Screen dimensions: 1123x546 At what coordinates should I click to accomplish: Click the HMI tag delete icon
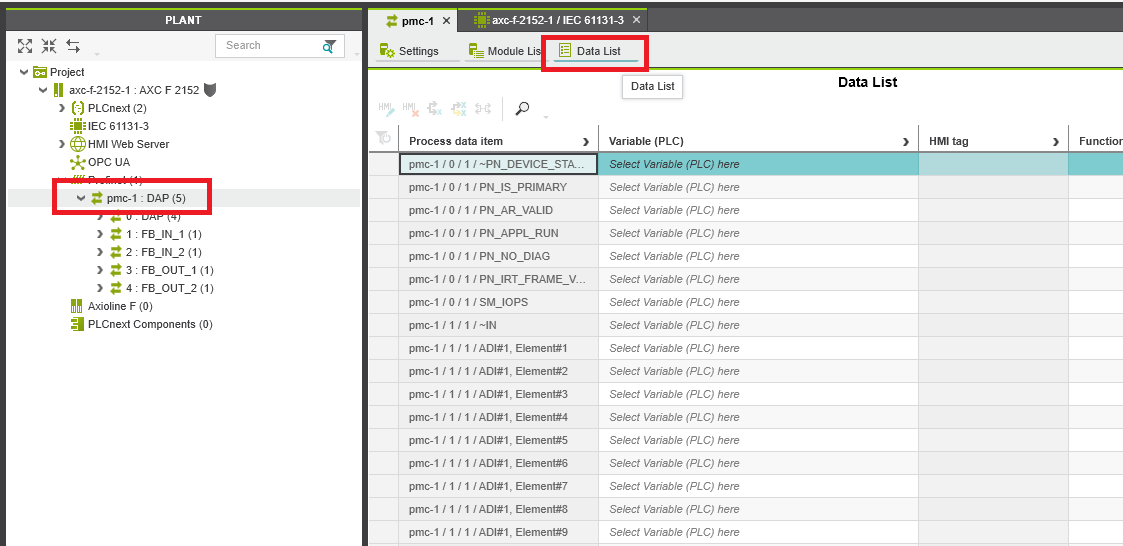click(x=410, y=109)
